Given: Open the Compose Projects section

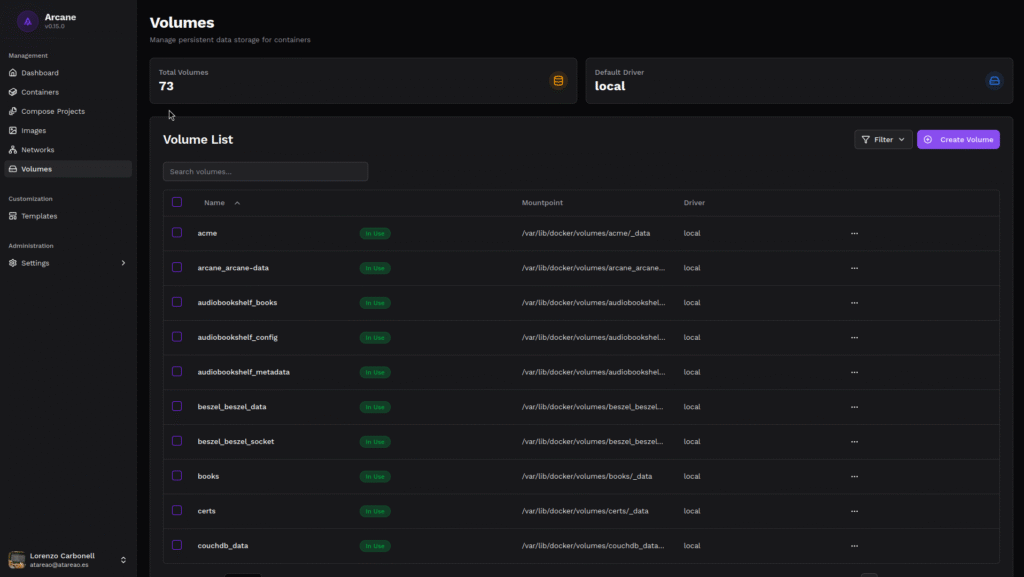Looking at the screenshot, I should pos(52,111).
